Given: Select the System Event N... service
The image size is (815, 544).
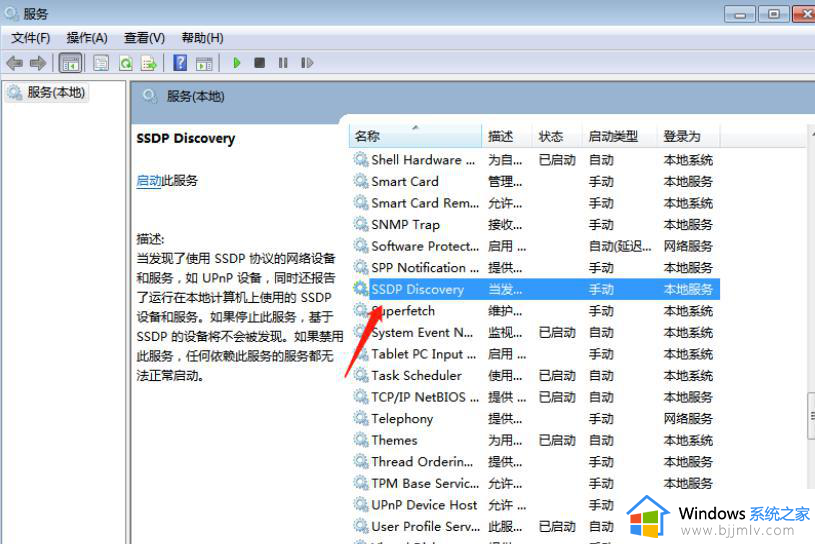Looking at the screenshot, I should coord(535,333).
